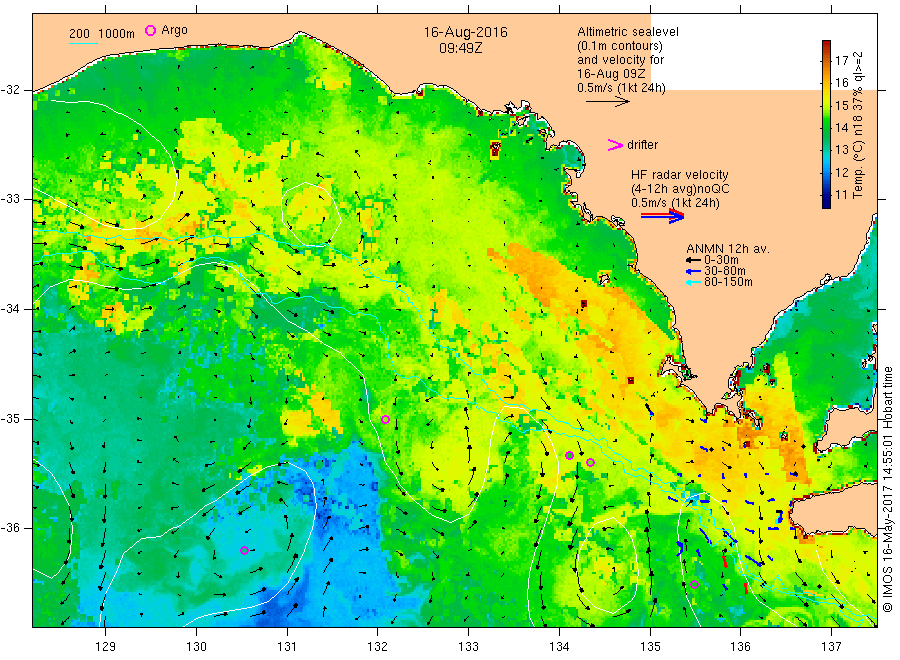Click the magenta Argo circle in the legend

(x=150, y=30)
